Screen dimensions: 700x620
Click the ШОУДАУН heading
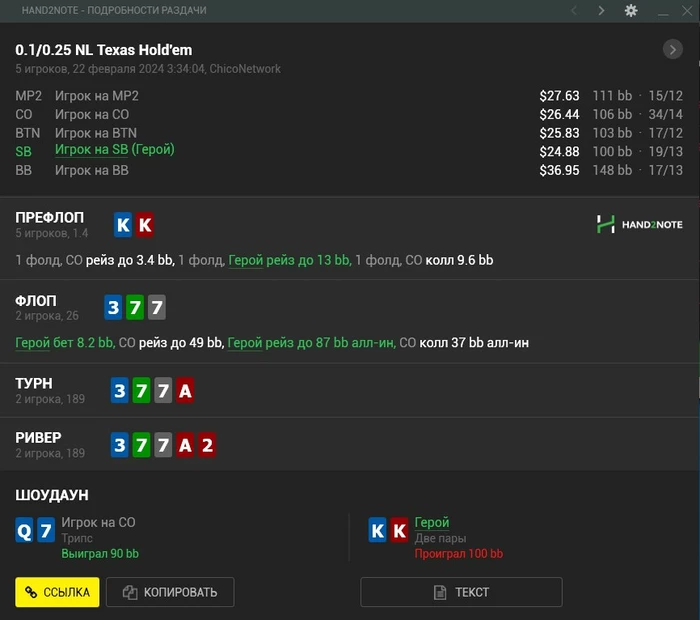[52, 495]
